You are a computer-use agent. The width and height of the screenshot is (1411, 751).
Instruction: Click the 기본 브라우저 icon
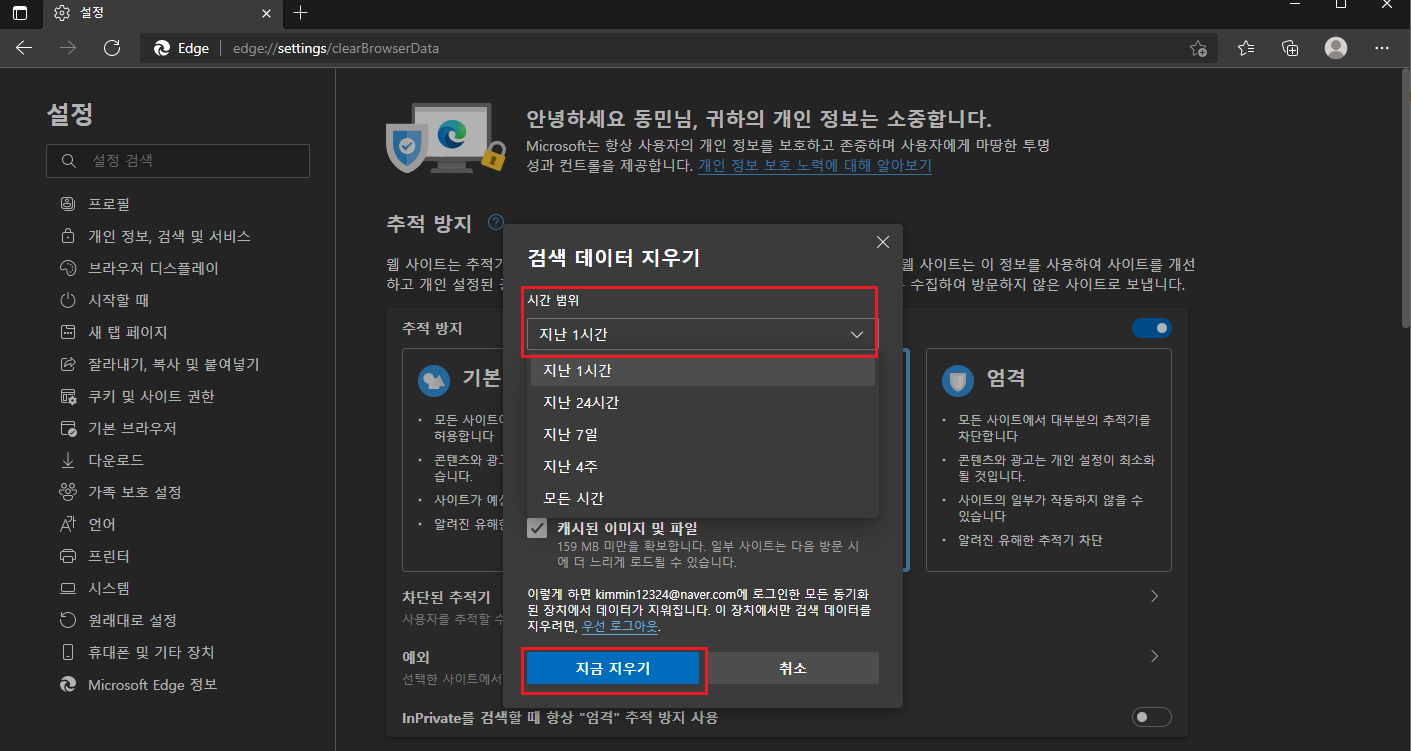tap(68, 428)
